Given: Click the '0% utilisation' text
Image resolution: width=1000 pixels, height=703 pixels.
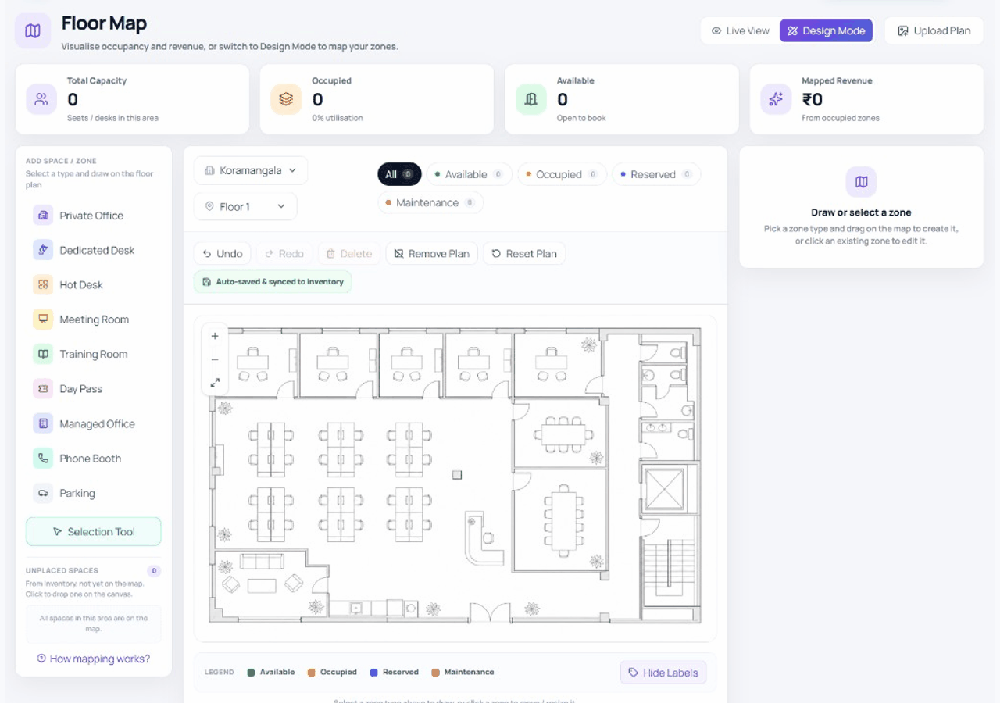Looking at the screenshot, I should [x=337, y=118].
